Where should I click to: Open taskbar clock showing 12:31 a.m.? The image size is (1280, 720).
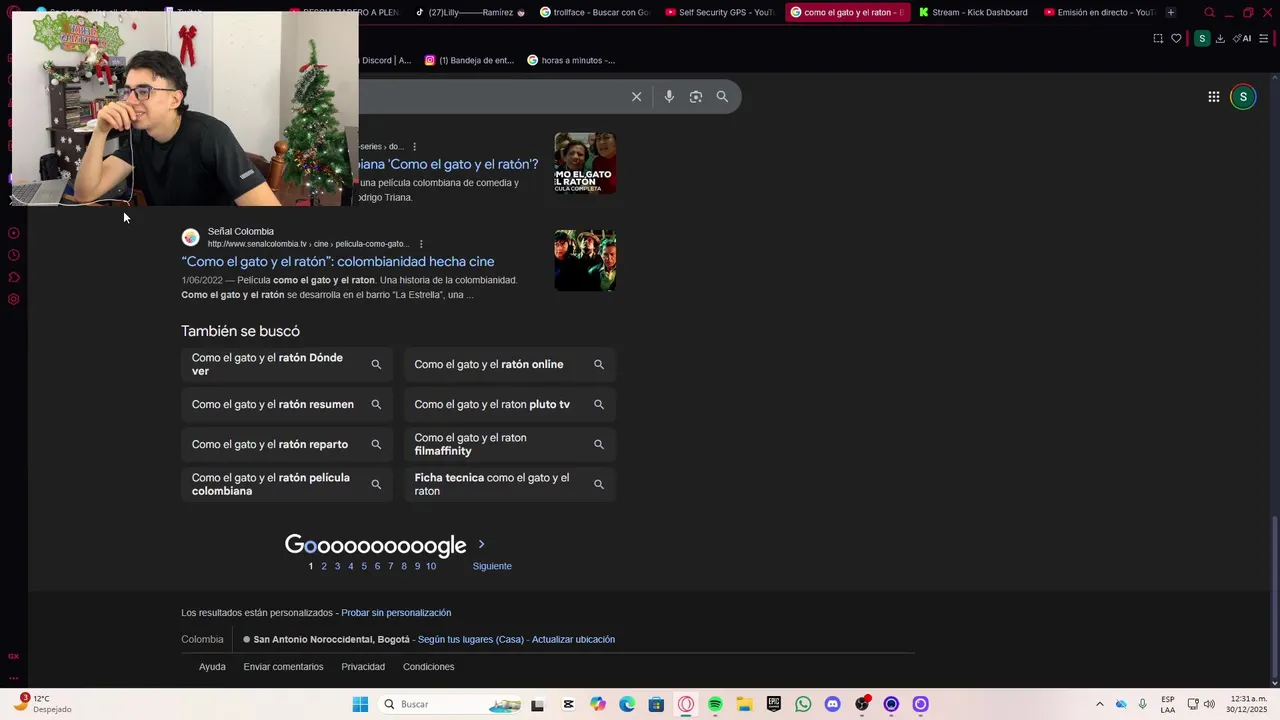1247,704
